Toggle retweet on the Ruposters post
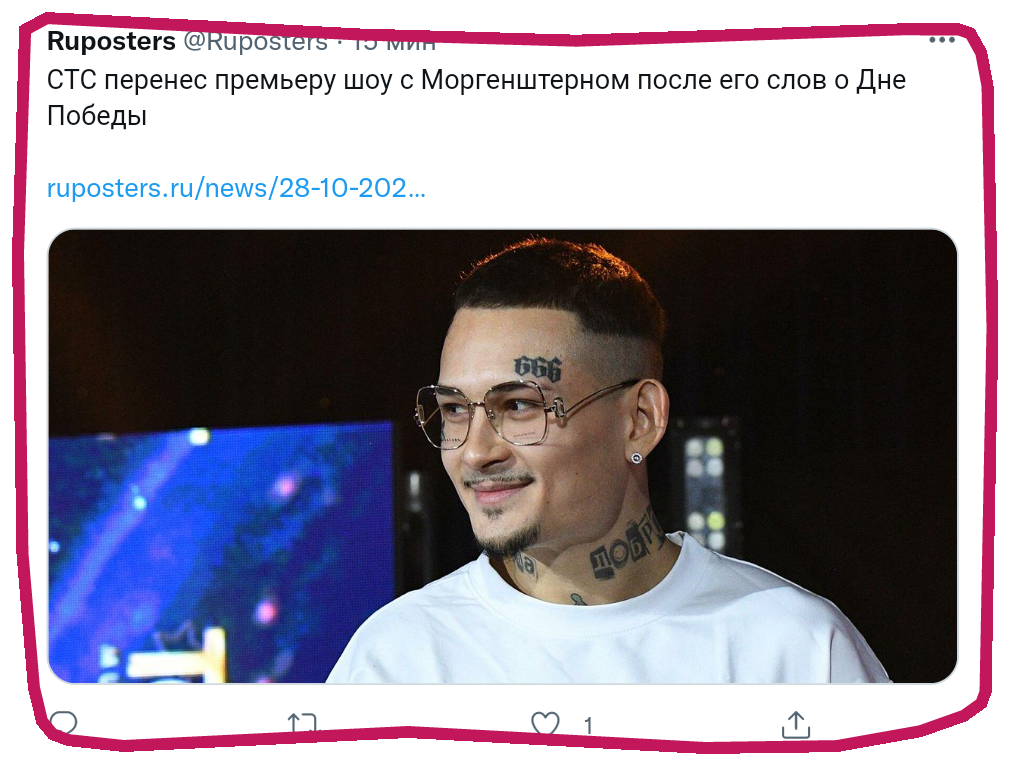Viewport: 1011px width, 766px height. (x=302, y=723)
